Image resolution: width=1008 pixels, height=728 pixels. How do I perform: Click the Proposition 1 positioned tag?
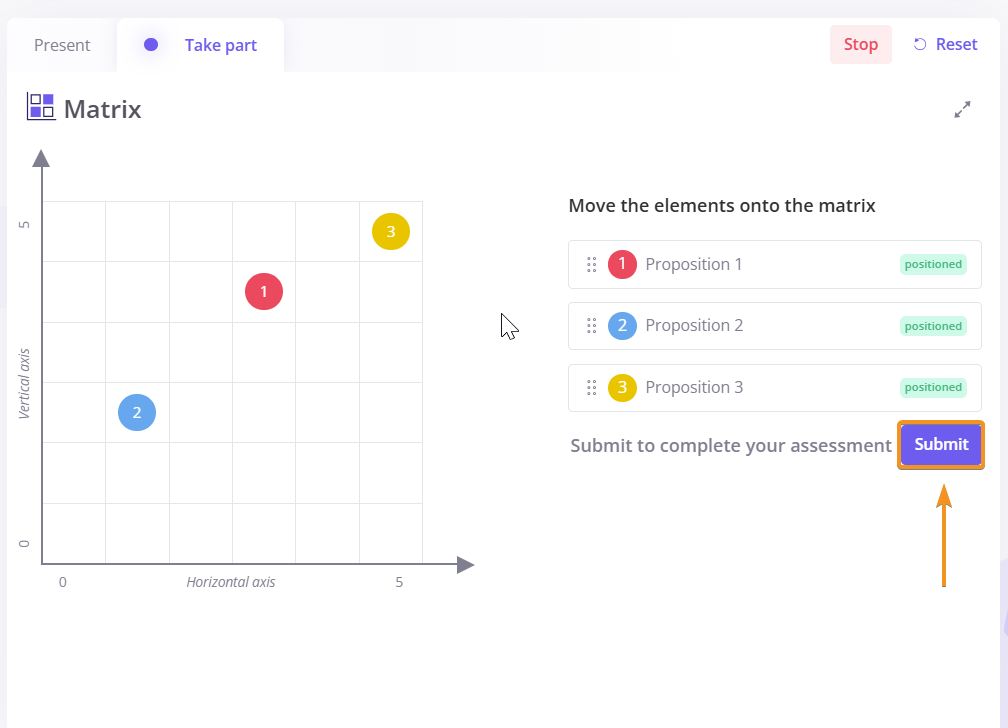click(x=932, y=265)
